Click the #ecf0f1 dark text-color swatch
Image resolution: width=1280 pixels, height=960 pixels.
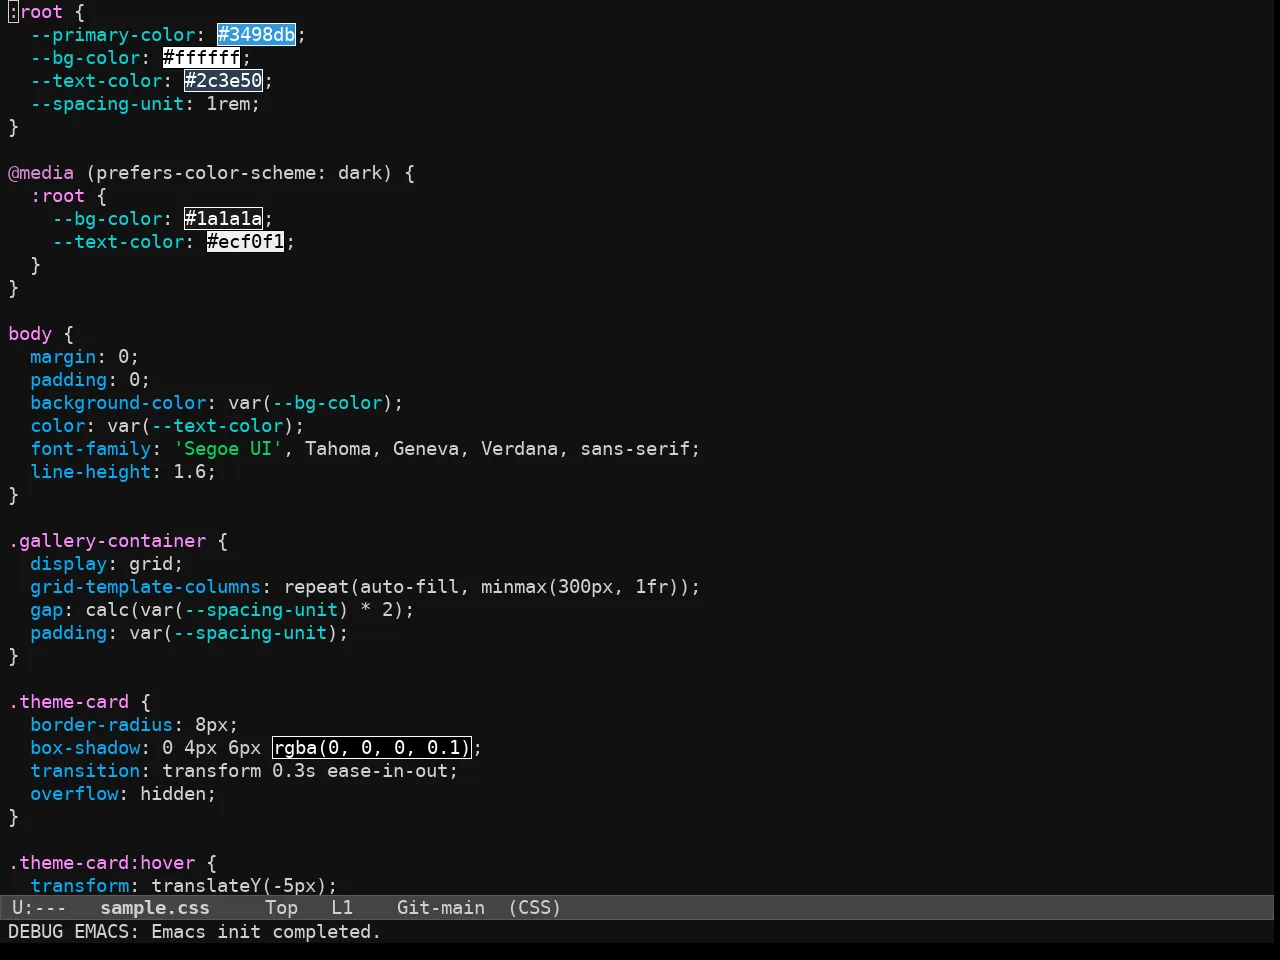246,242
